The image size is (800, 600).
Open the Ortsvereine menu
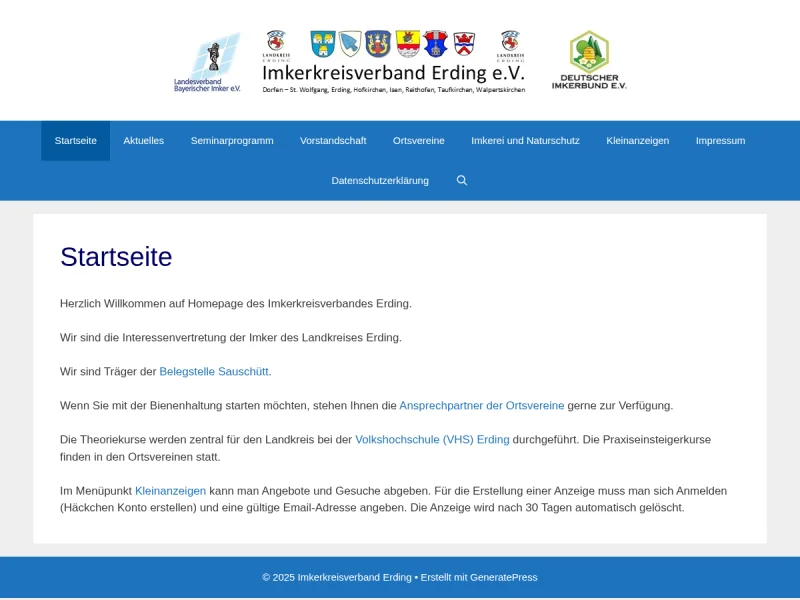419,141
